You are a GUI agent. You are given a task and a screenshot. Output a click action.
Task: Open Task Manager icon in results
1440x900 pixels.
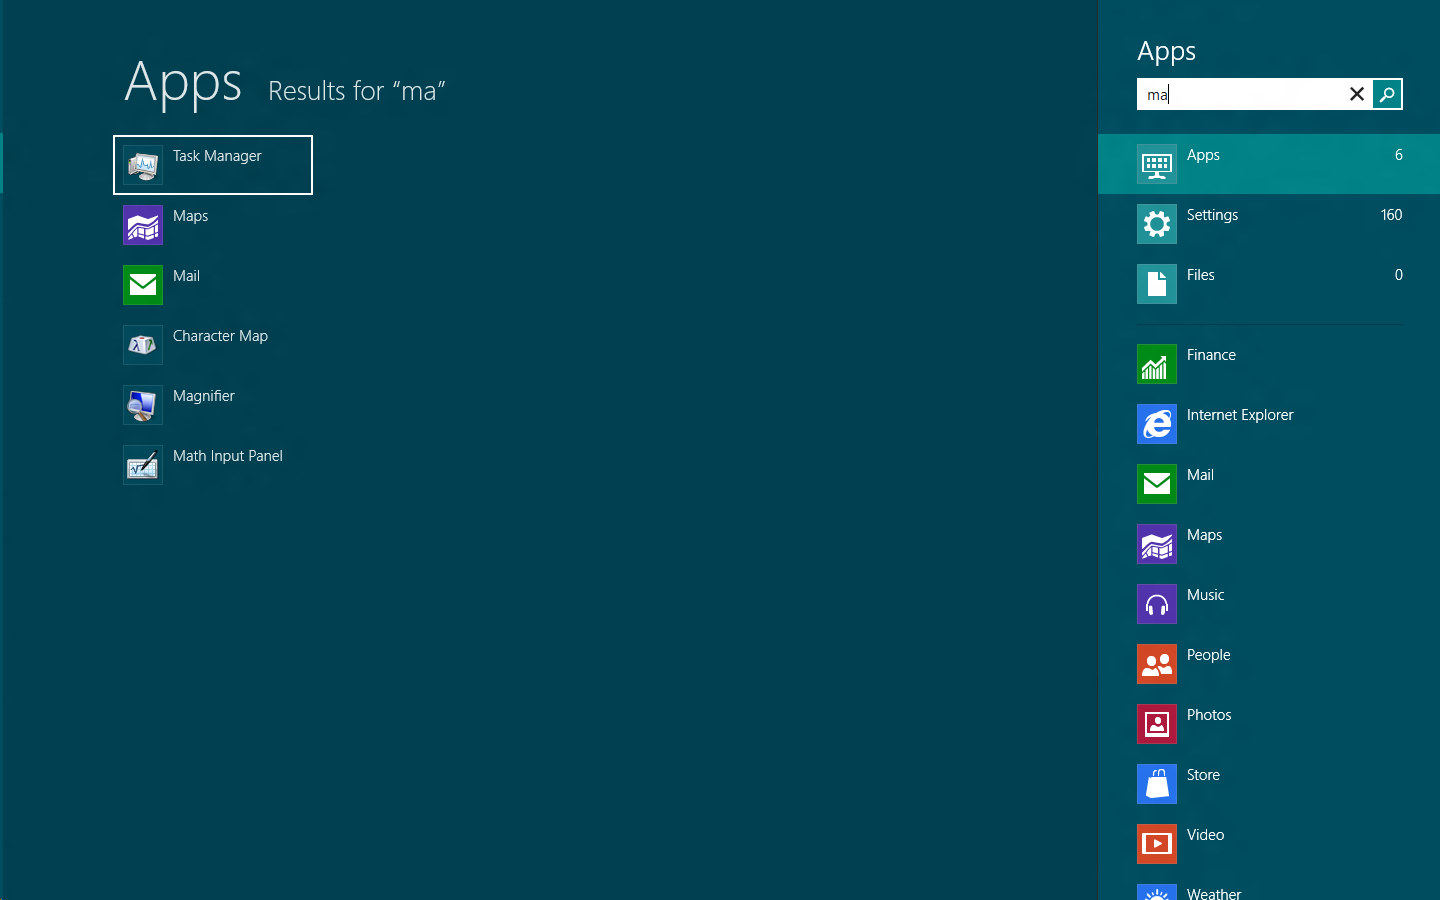pos(143,165)
